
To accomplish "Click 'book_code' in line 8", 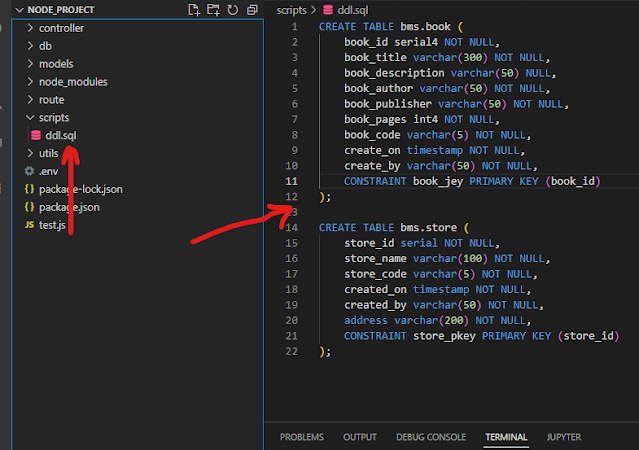I will (372, 135).
